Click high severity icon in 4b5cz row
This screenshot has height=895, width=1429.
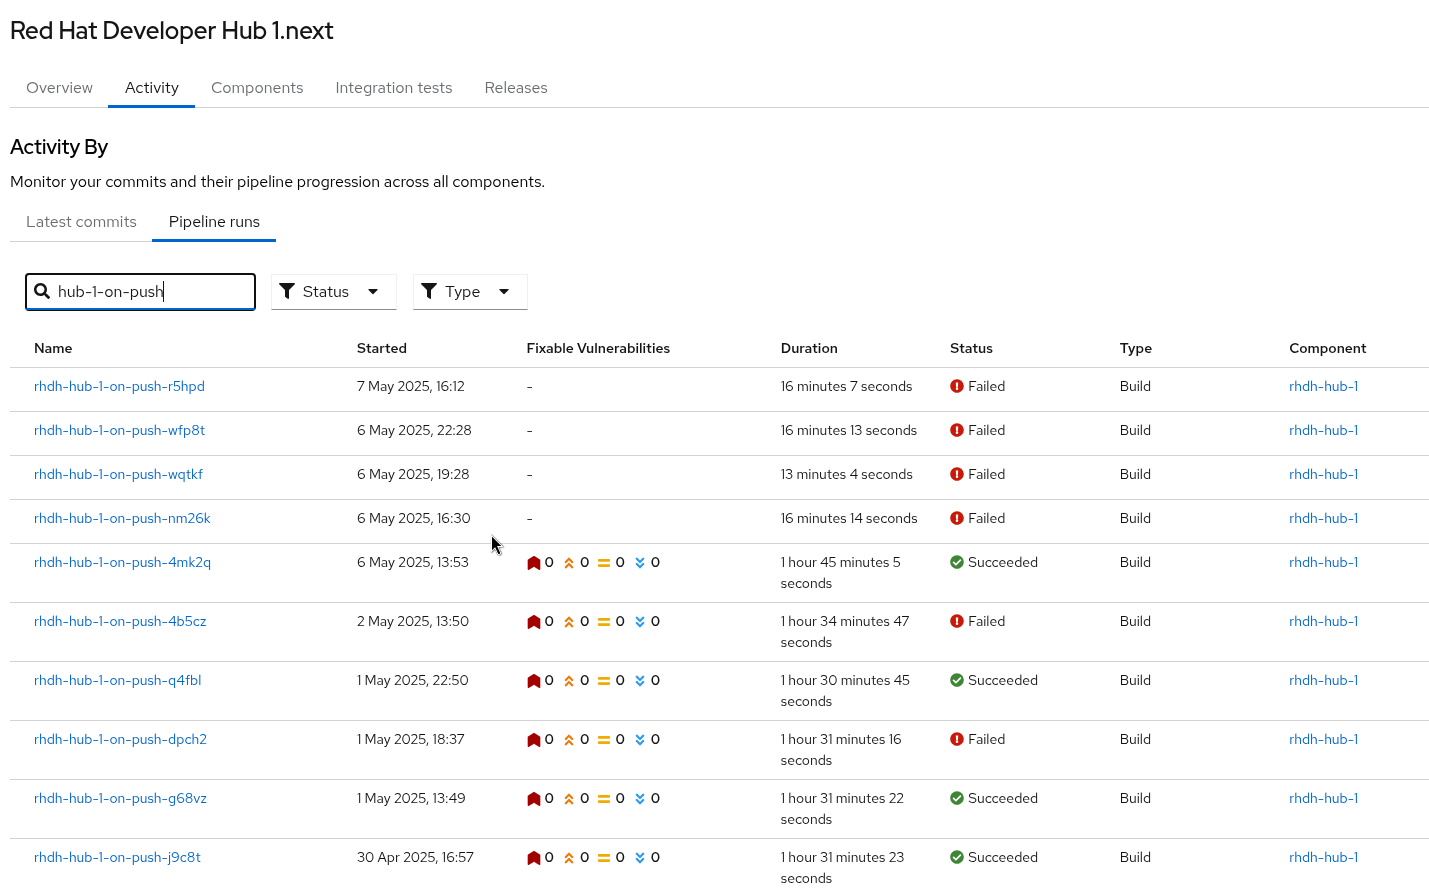coord(569,622)
